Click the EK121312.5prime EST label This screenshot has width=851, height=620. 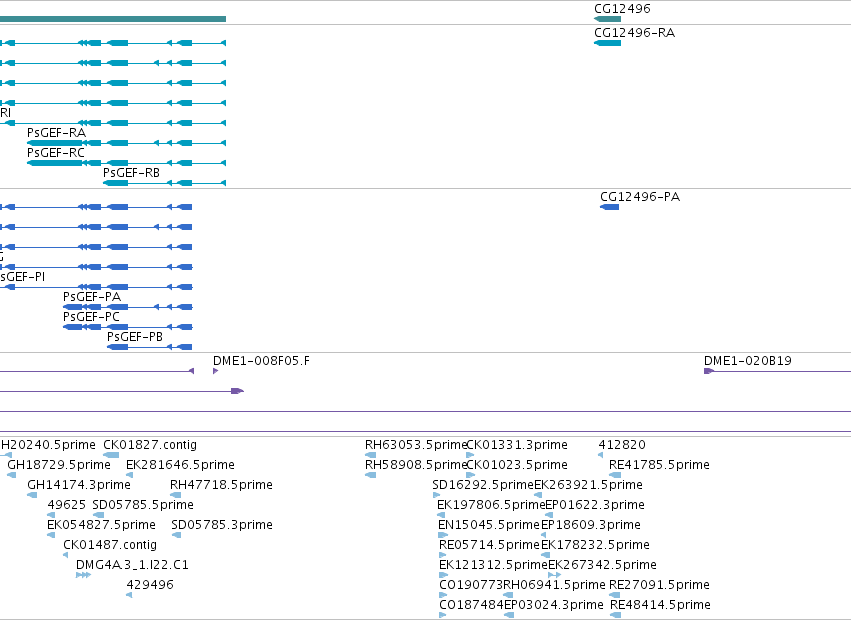click(493, 565)
